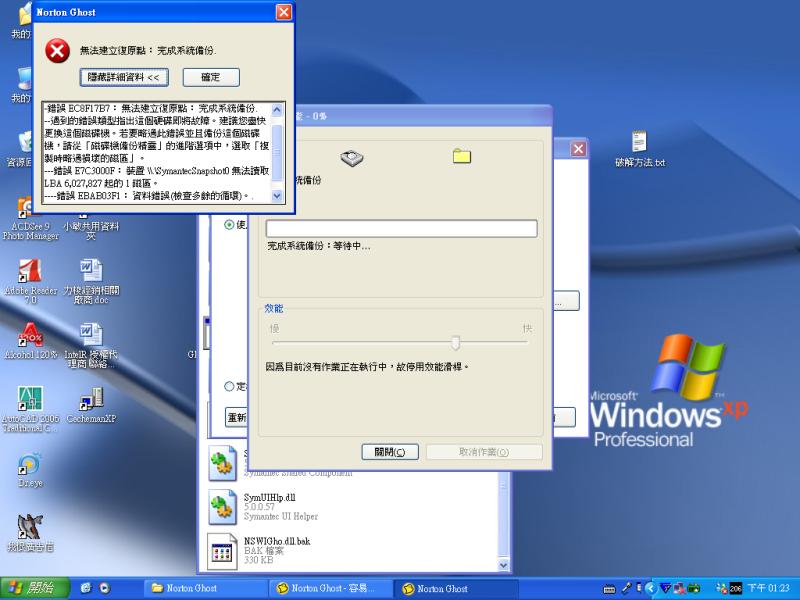Image resolution: width=800 pixels, height=600 pixels.
Task: Click the red error icon in the Norton Ghost dialog
Action: click(x=57, y=51)
